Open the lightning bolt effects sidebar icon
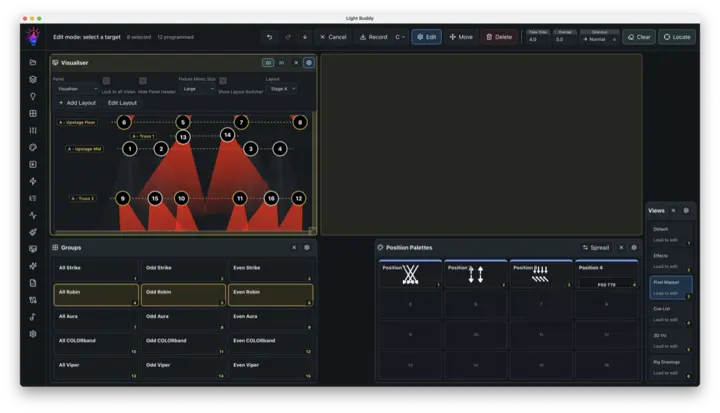 [33, 181]
